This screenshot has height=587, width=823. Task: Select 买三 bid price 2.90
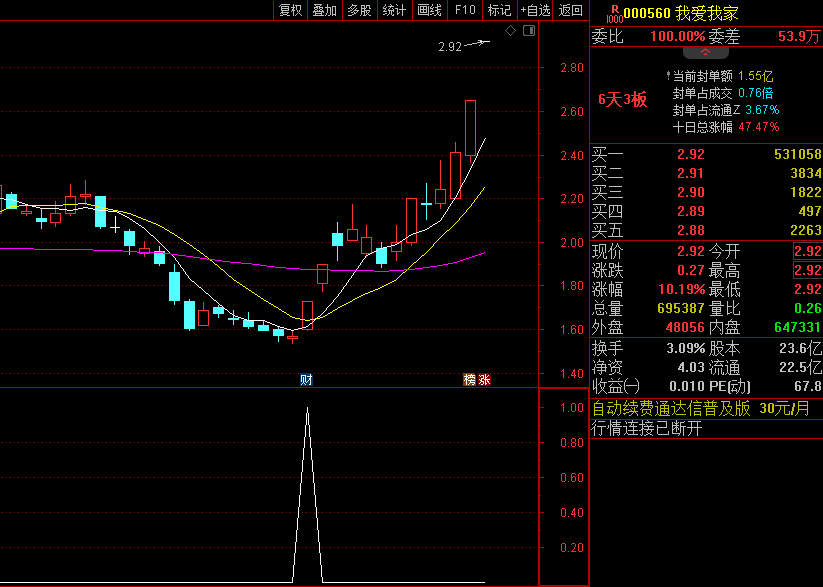pyautogui.click(x=691, y=192)
